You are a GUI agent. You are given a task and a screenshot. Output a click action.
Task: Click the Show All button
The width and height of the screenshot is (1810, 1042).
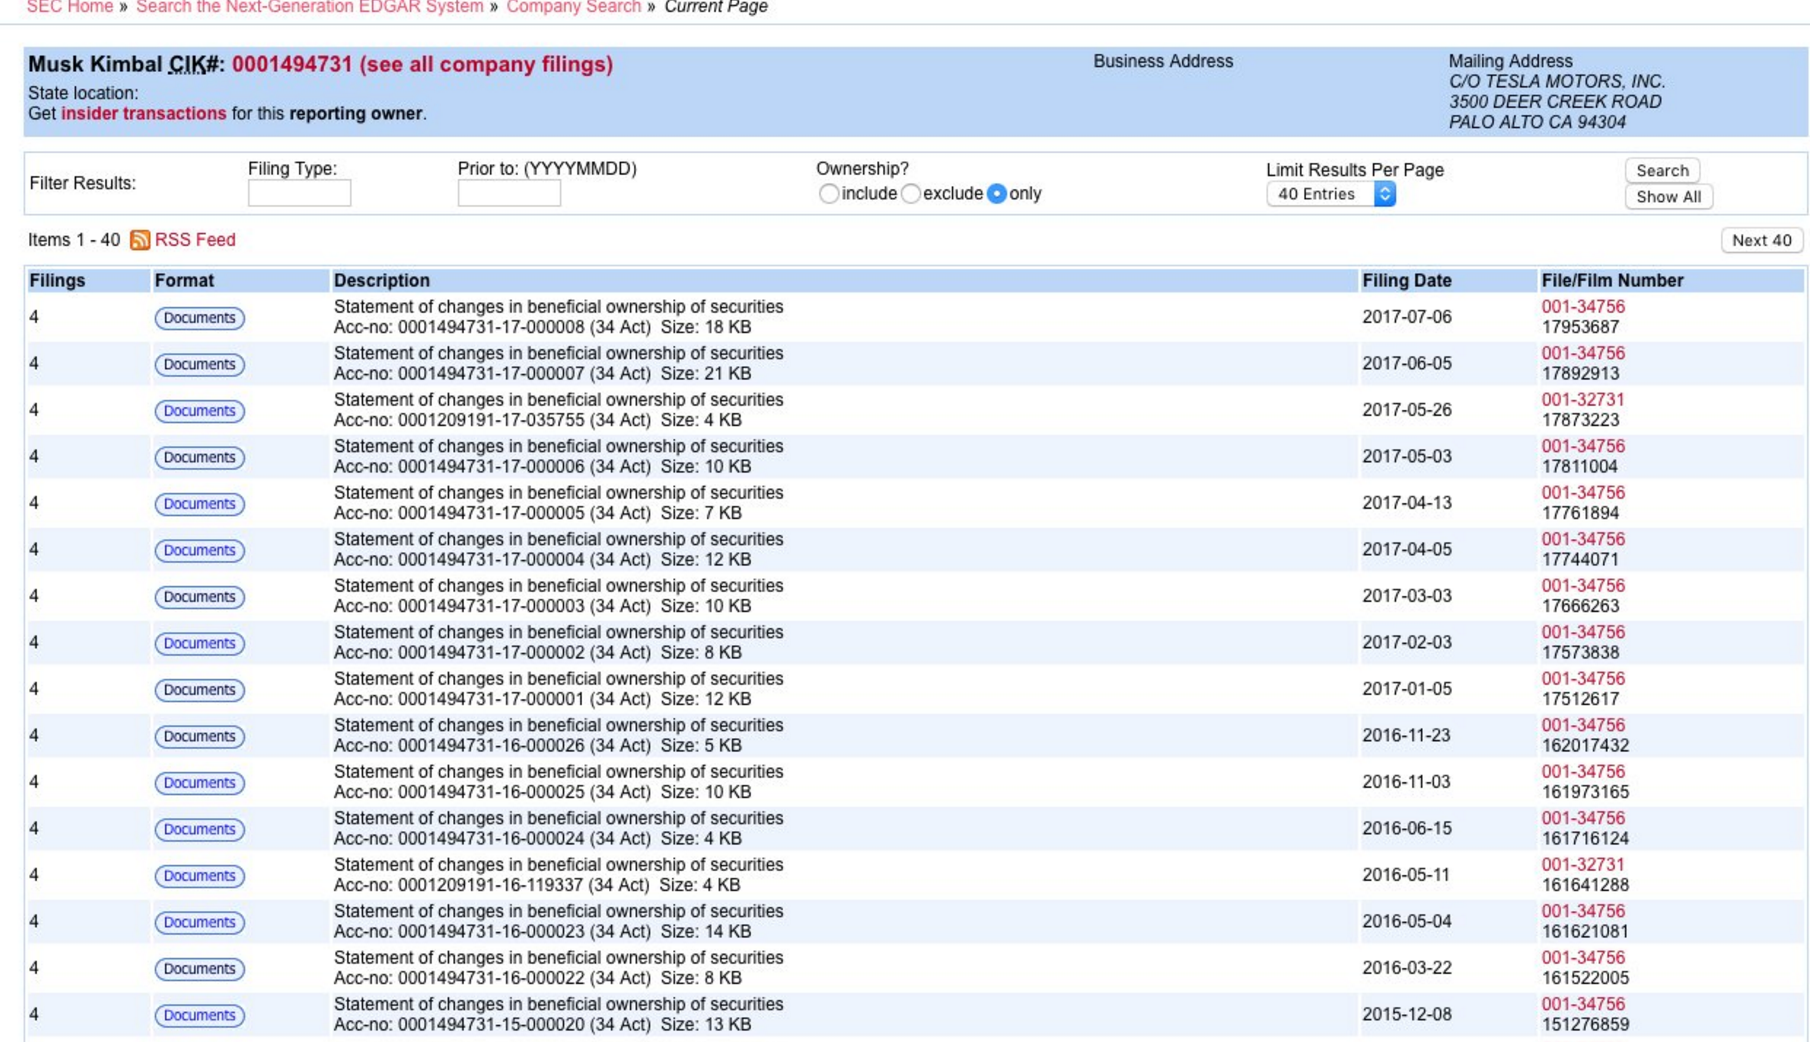(x=1668, y=197)
